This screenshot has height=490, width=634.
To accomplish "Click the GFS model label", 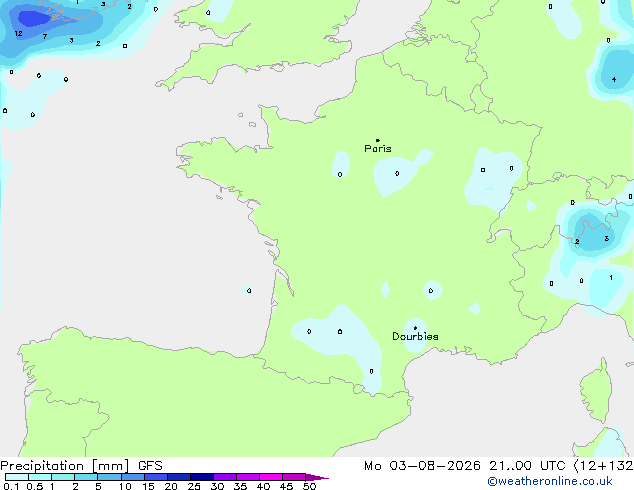I will 150,466.
